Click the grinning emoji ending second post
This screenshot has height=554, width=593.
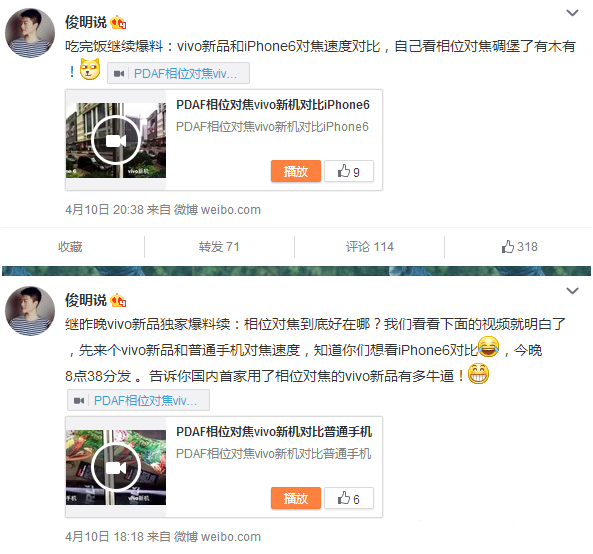click(478, 374)
